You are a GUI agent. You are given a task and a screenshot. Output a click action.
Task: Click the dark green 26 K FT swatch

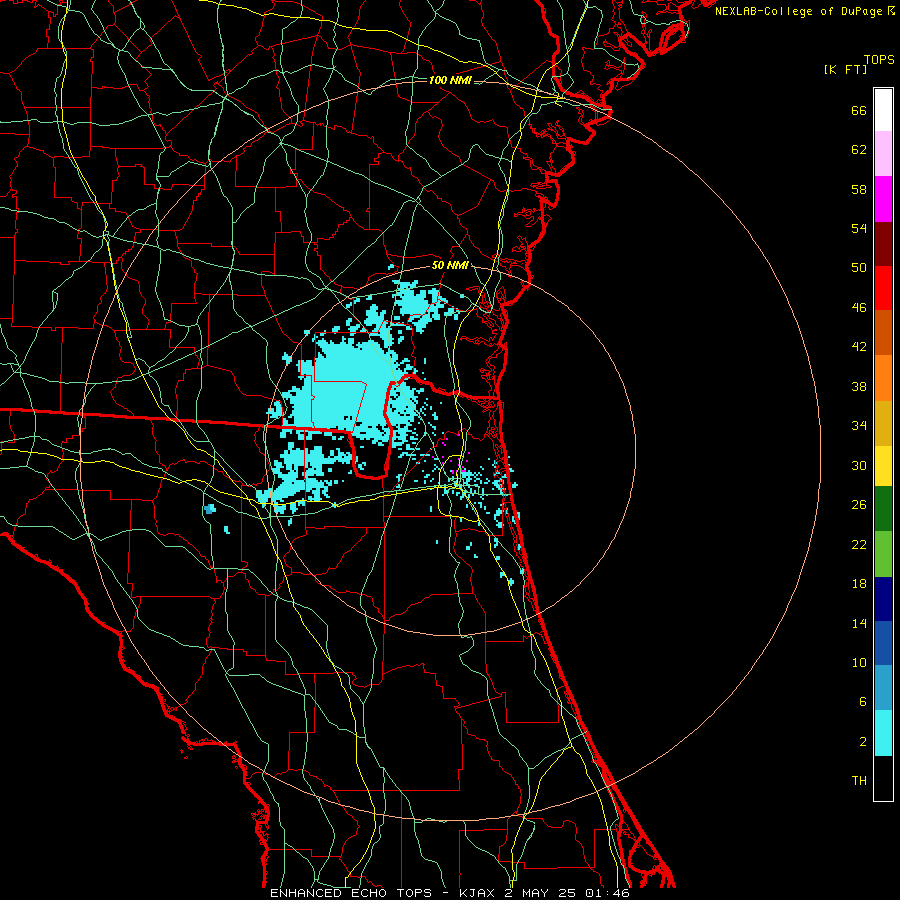pos(883,509)
